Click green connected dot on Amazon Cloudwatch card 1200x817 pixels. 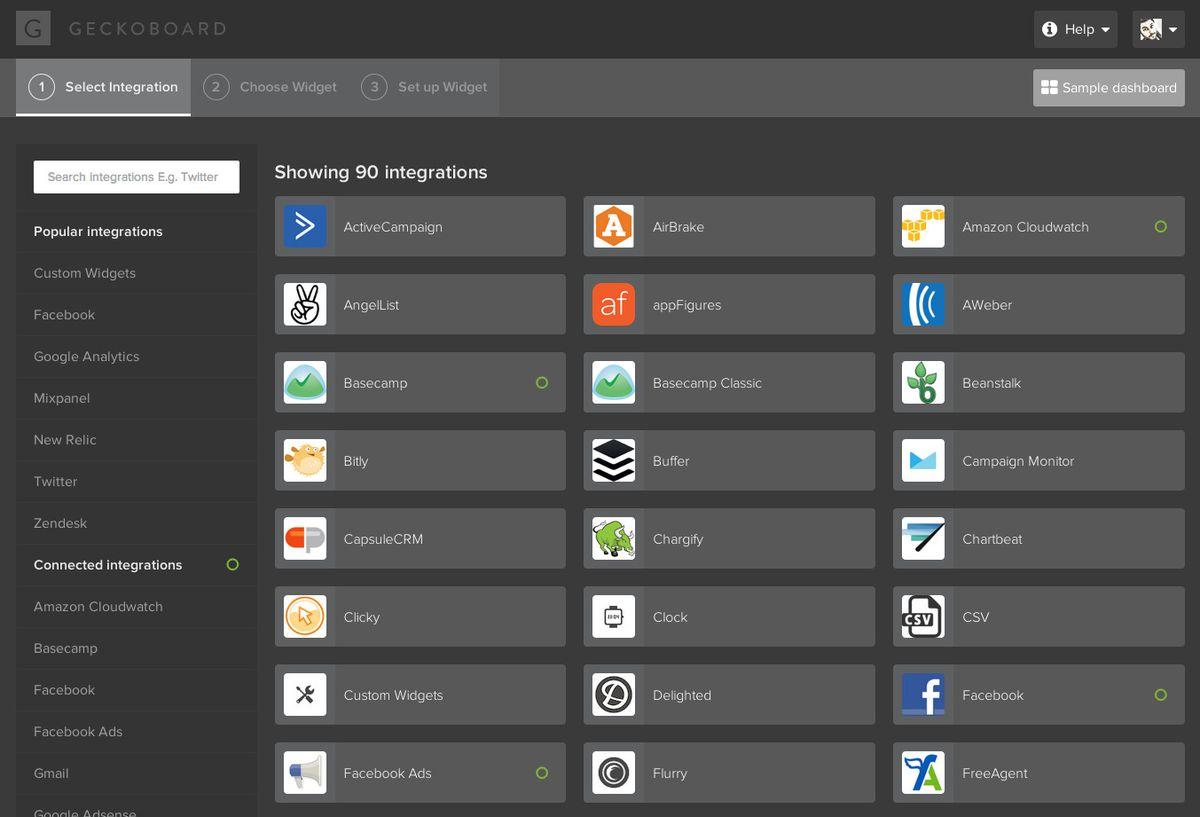[x=1161, y=227]
